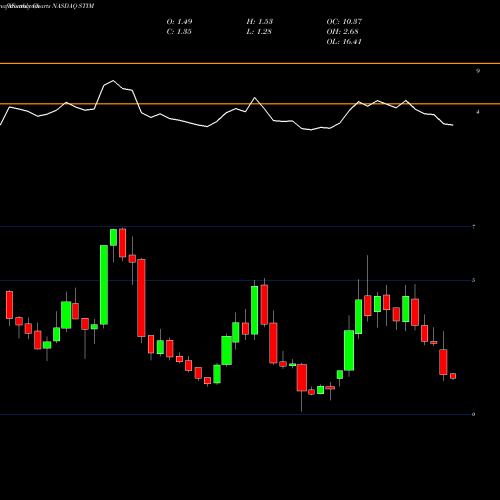Click the OC: 10.37 readout
Viewport: 500px width, 500px height.
pyautogui.click(x=344, y=21)
